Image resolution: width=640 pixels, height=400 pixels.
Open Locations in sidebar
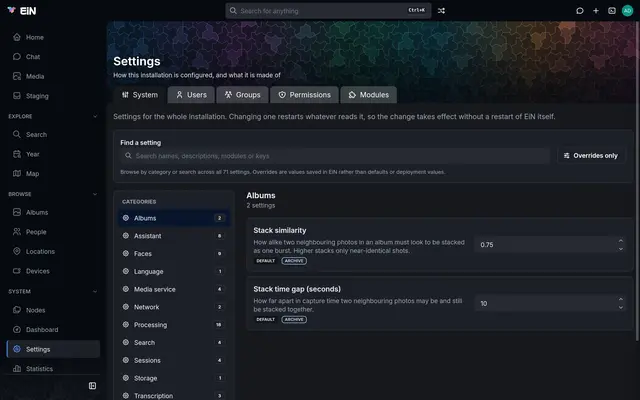[x=53, y=251]
